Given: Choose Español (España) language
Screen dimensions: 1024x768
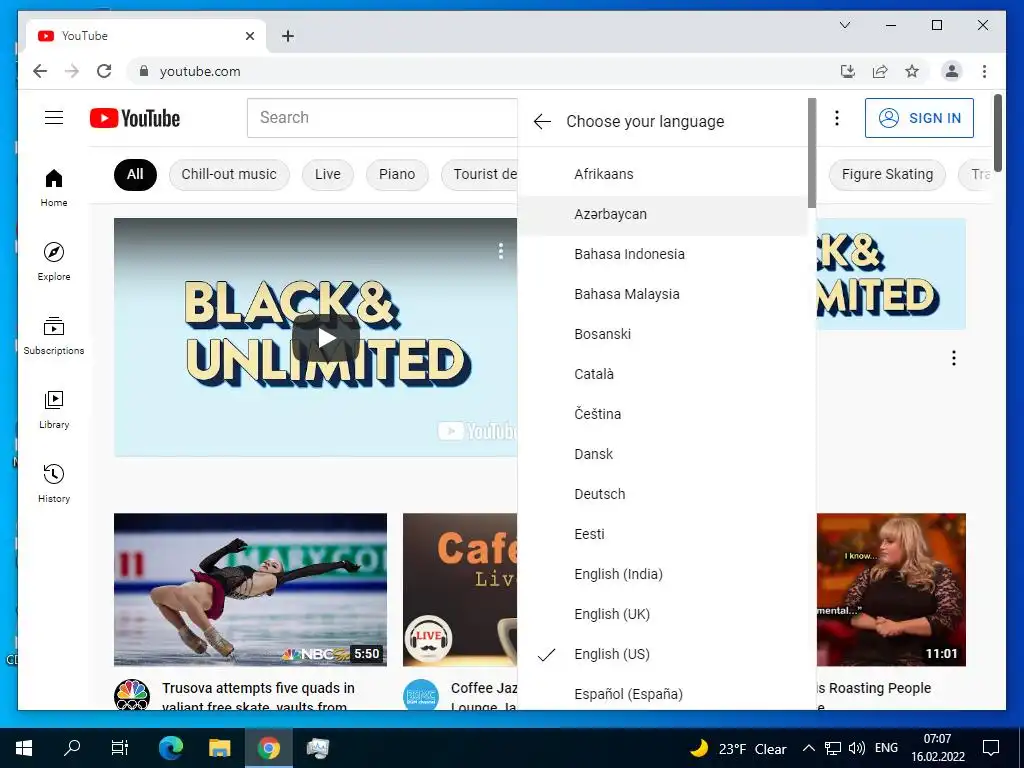Looking at the screenshot, I should tap(663, 694).
